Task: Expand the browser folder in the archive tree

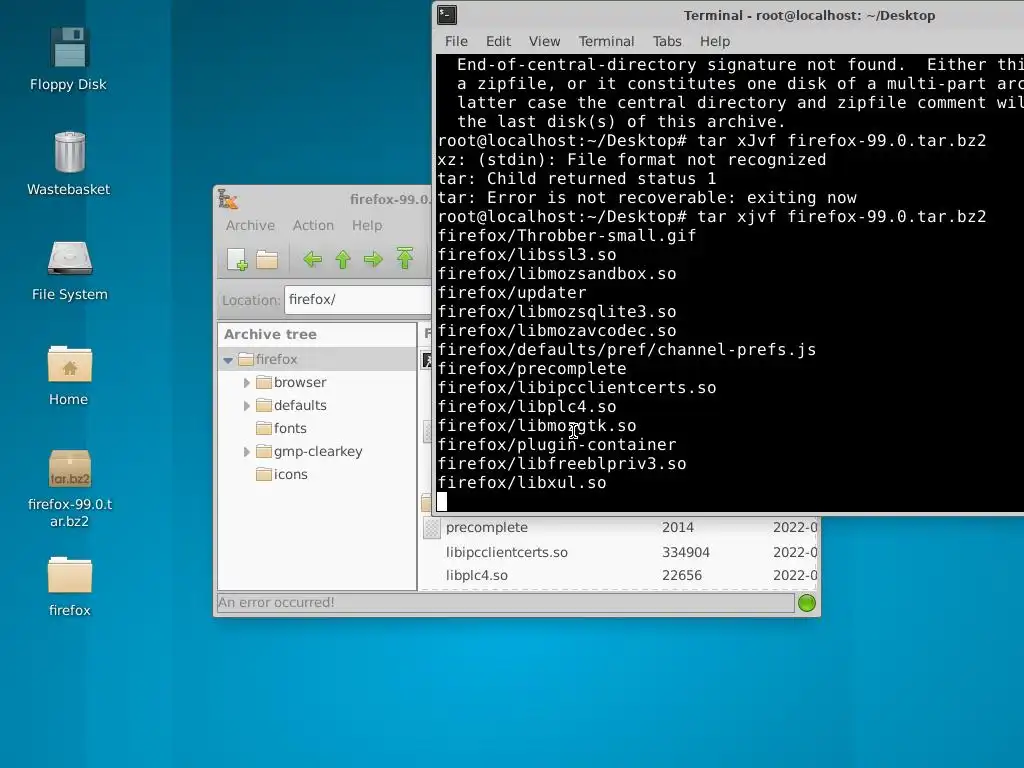Action: [x=247, y=383]
